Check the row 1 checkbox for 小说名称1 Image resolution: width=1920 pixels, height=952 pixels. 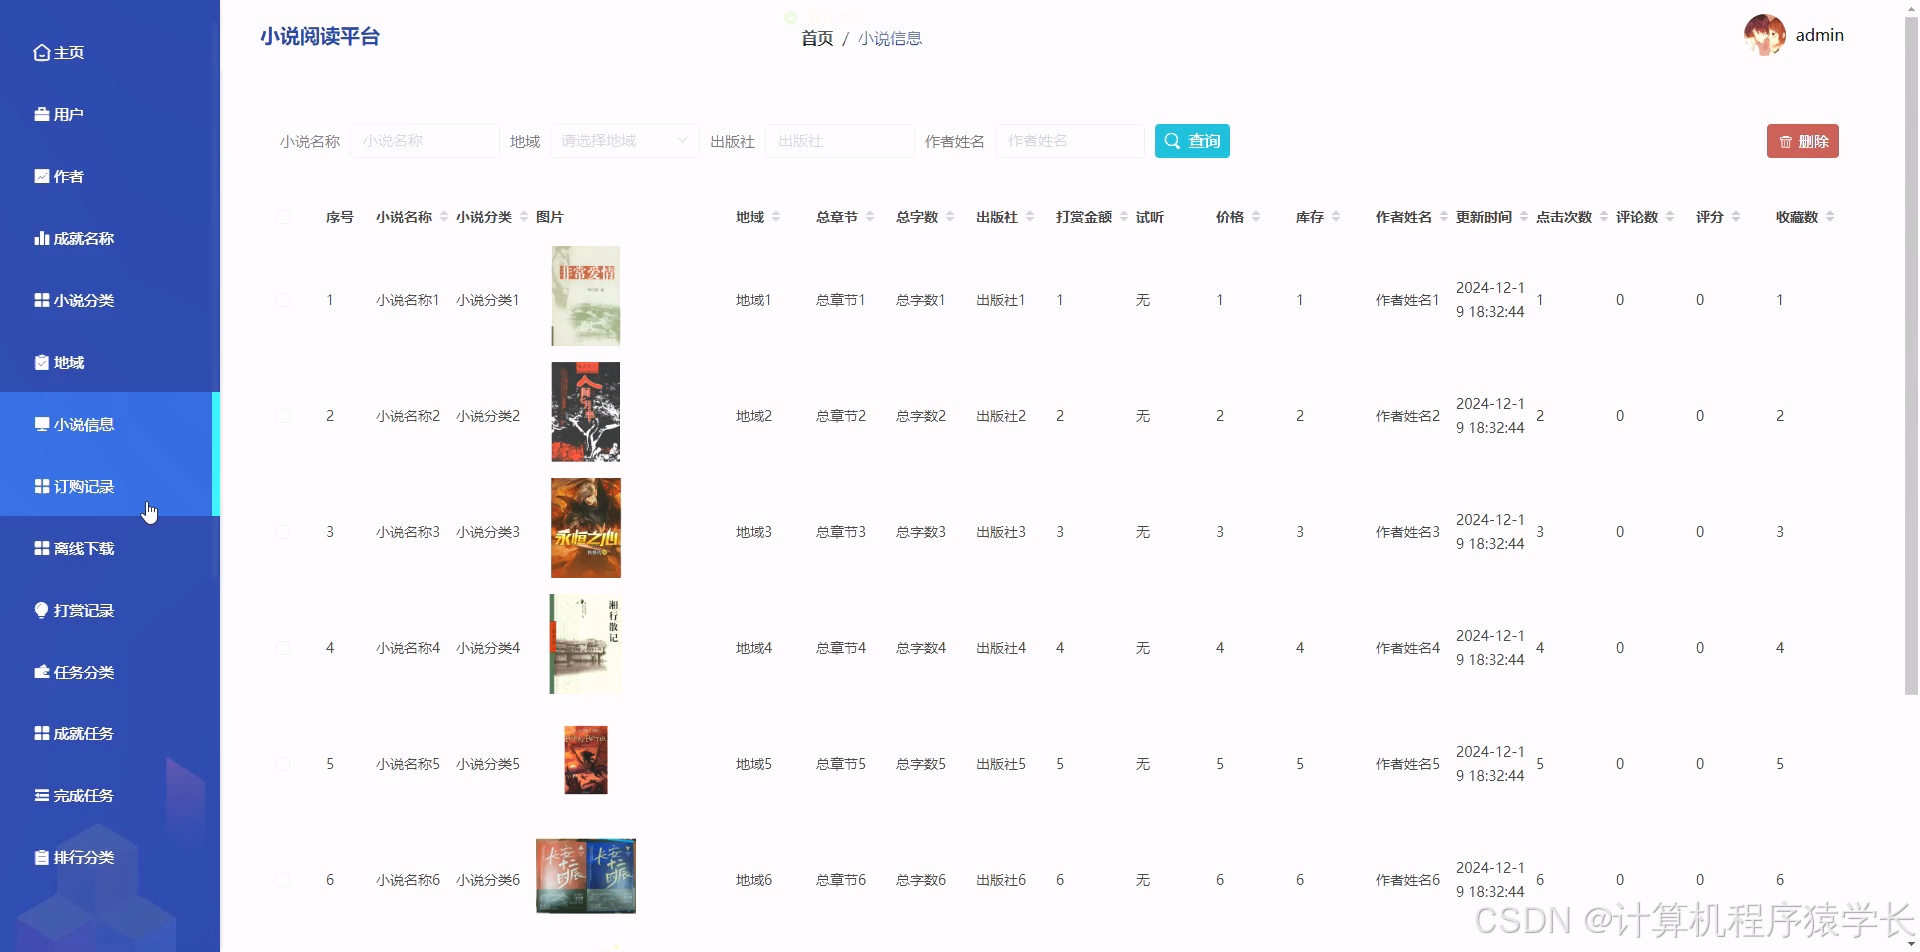(283, 300)
